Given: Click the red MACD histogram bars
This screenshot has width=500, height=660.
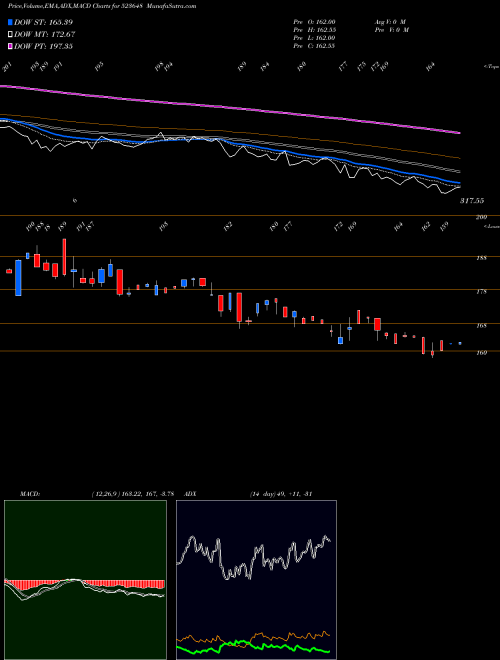Looking at the screenshot, I should click(84, 584).
